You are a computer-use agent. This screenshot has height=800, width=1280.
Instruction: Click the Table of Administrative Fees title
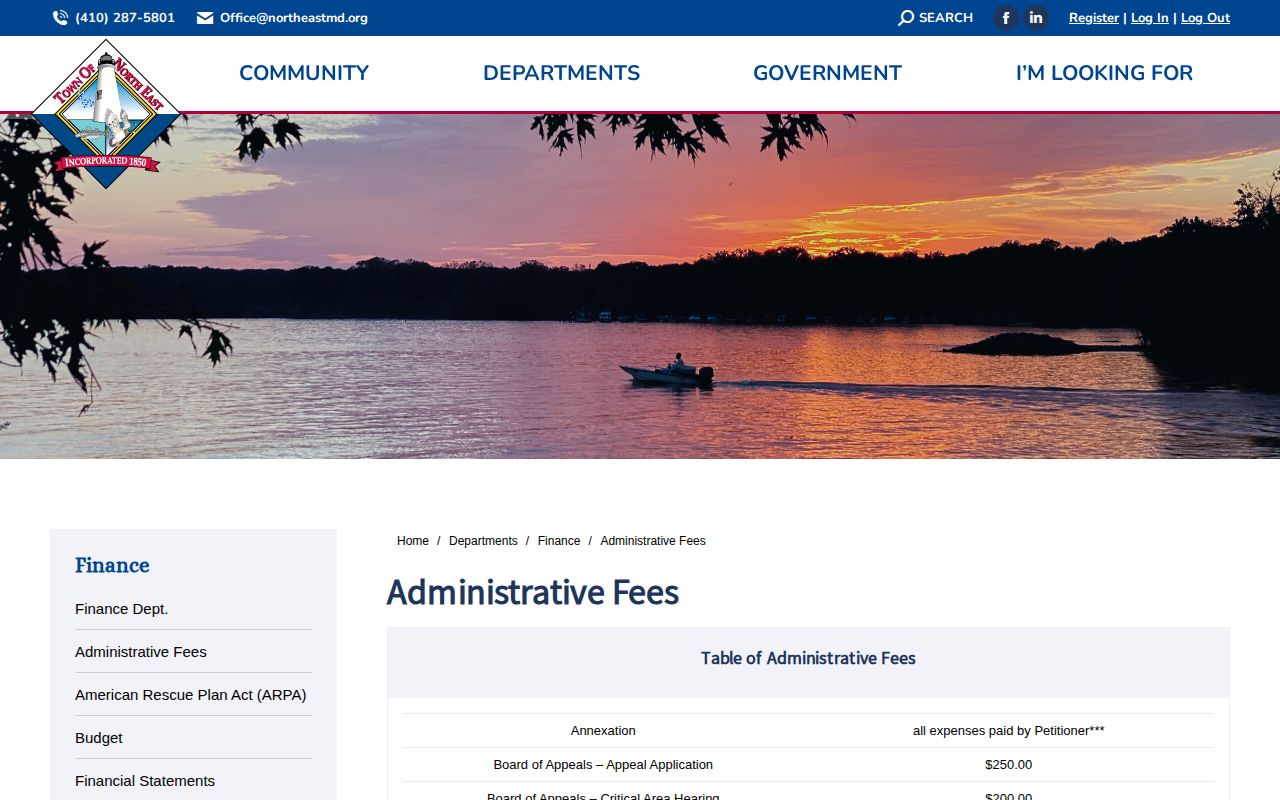[808, 658]
